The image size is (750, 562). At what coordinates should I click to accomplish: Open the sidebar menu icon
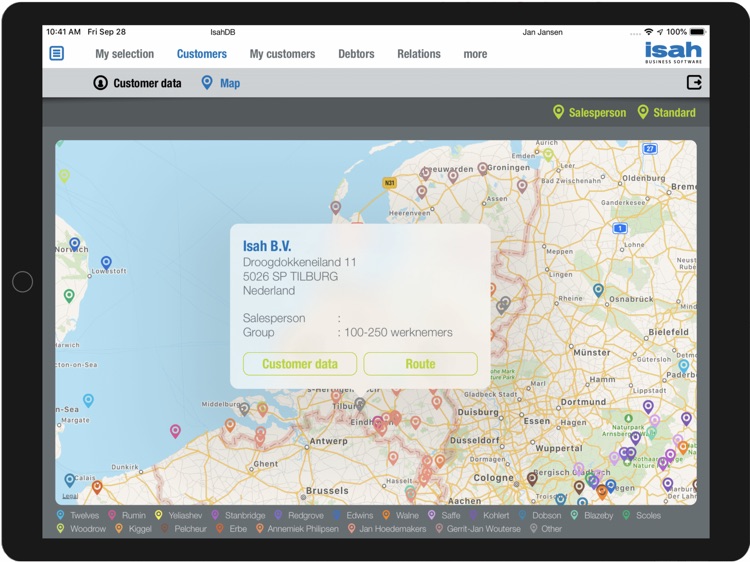click(x=57, y=53)
